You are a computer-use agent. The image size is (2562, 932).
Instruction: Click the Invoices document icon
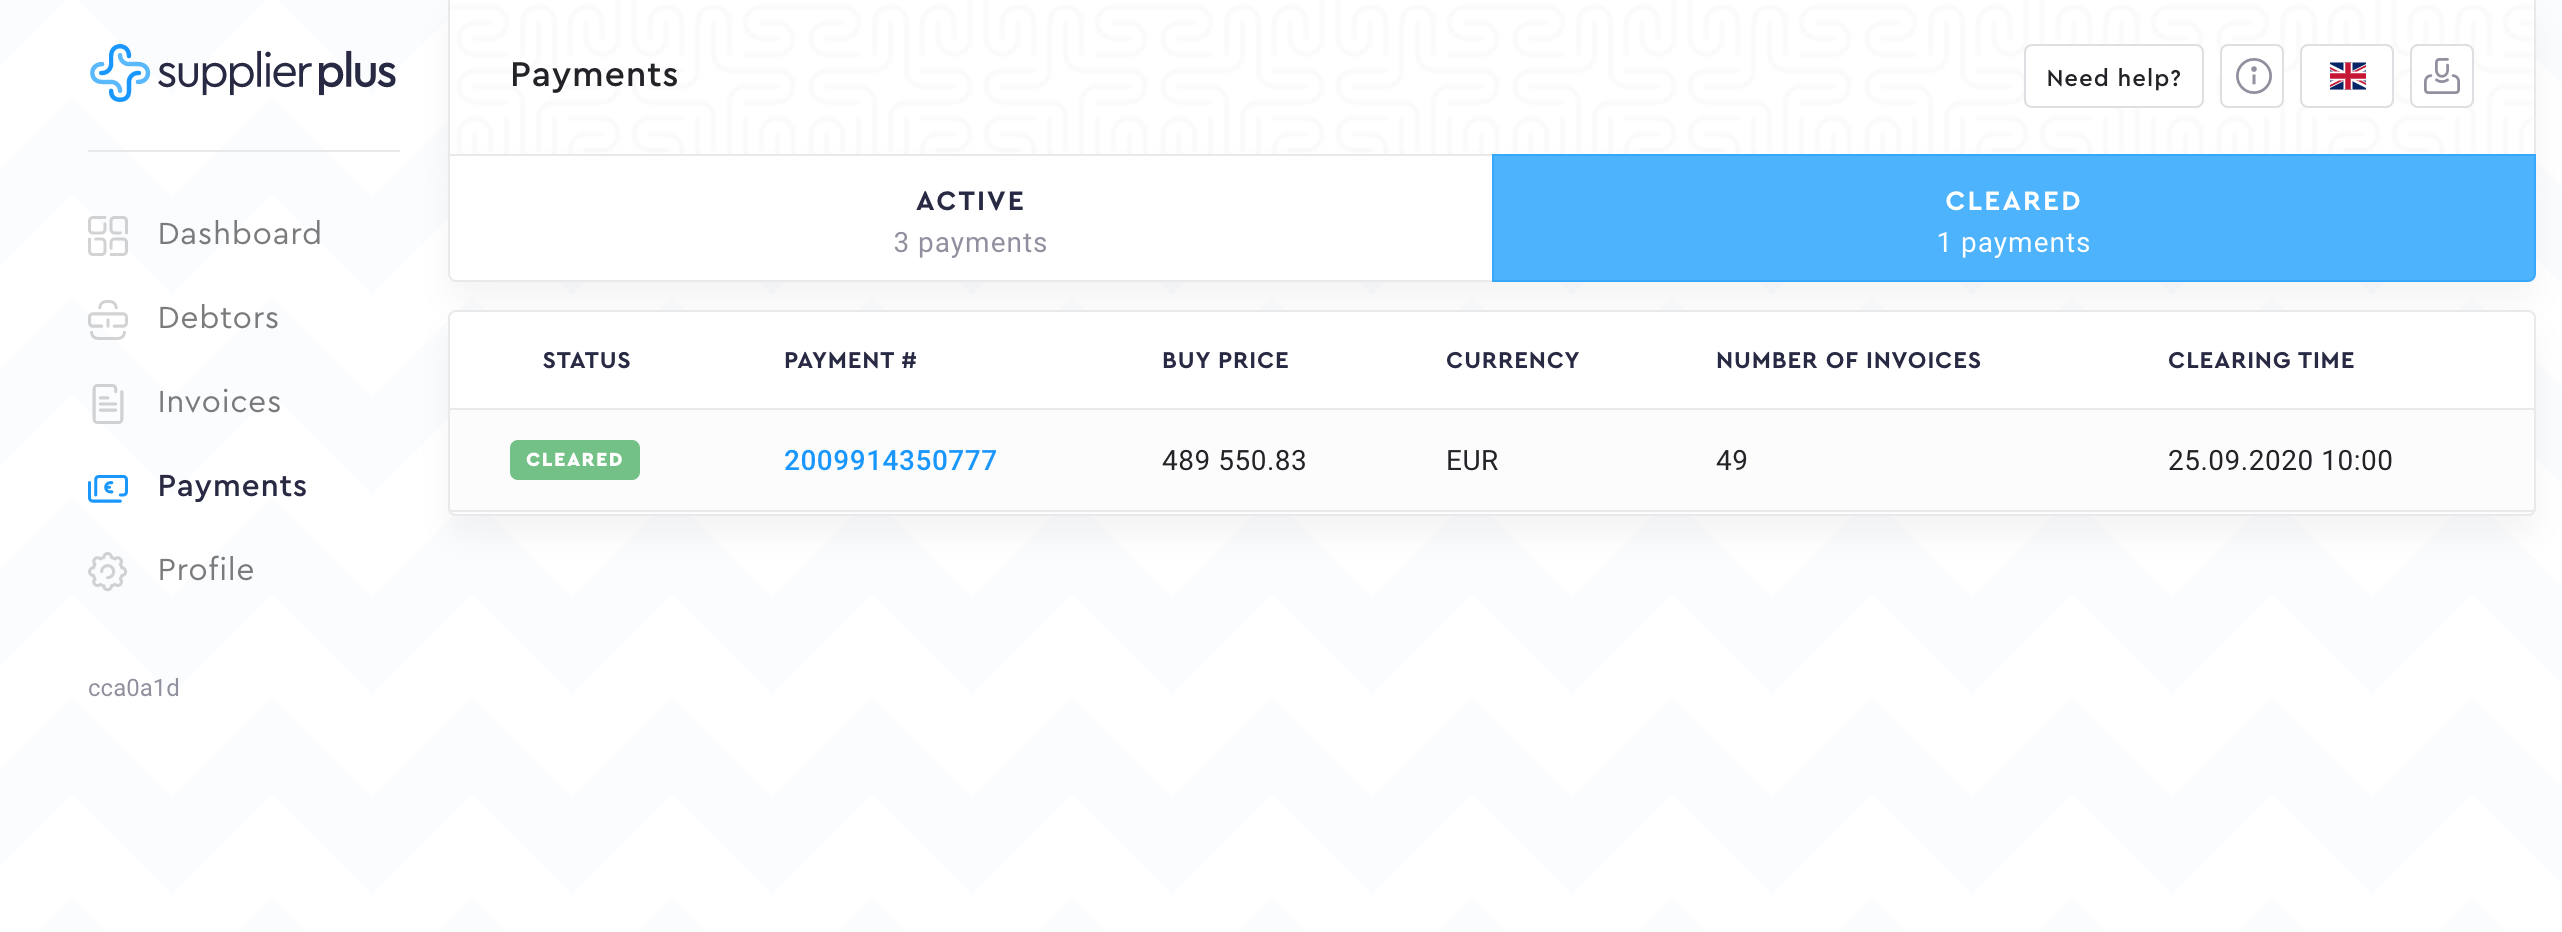click(x=108, y=404)
